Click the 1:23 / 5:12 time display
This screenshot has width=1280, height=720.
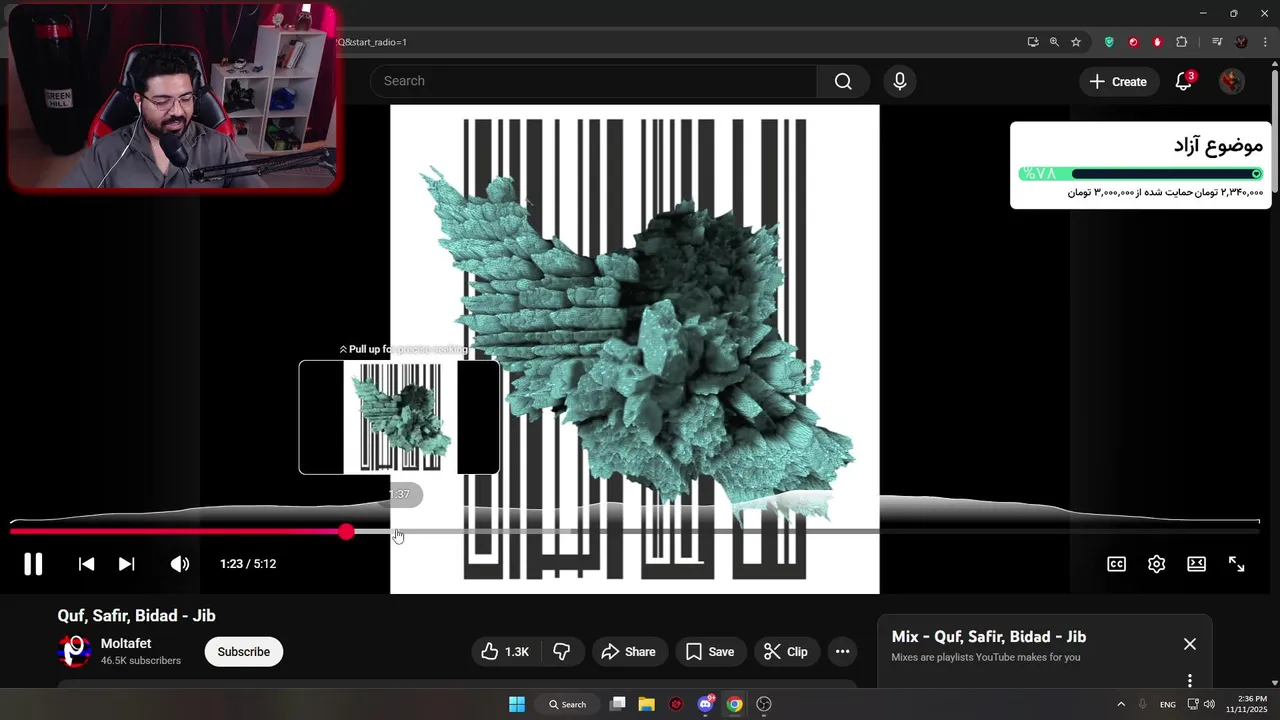[248, 564]
